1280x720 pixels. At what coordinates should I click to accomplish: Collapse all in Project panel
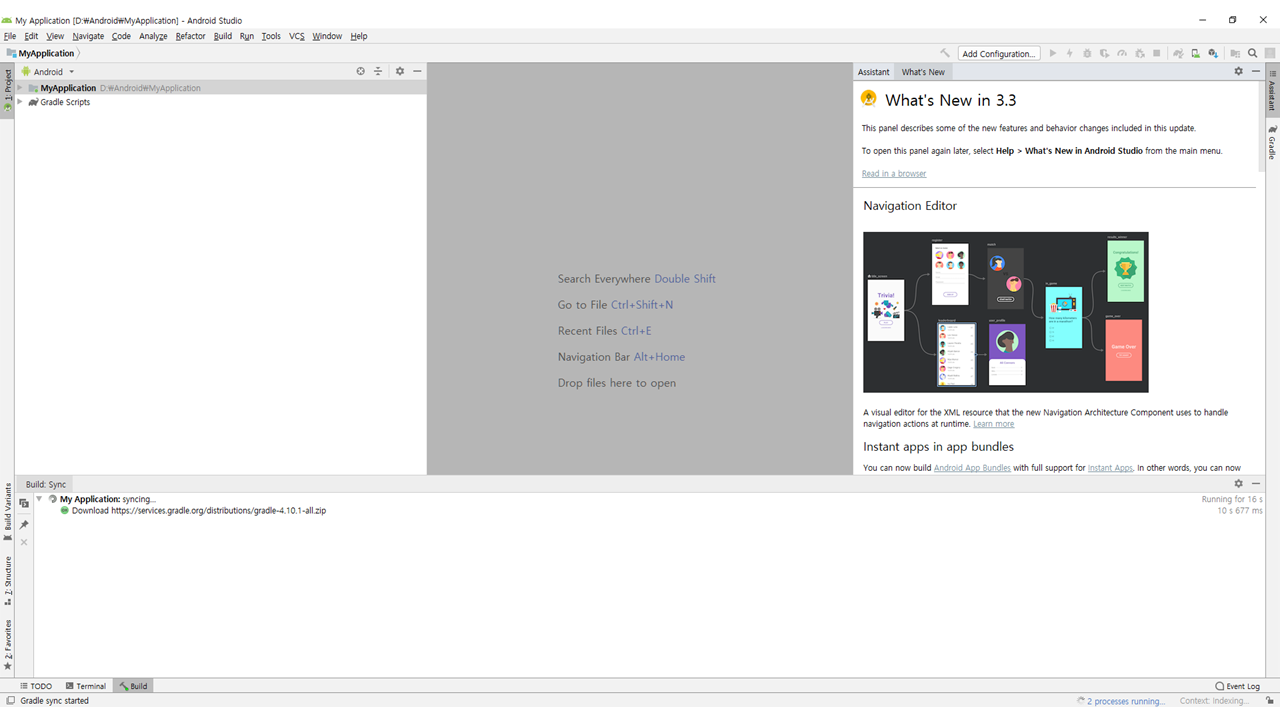378,72
